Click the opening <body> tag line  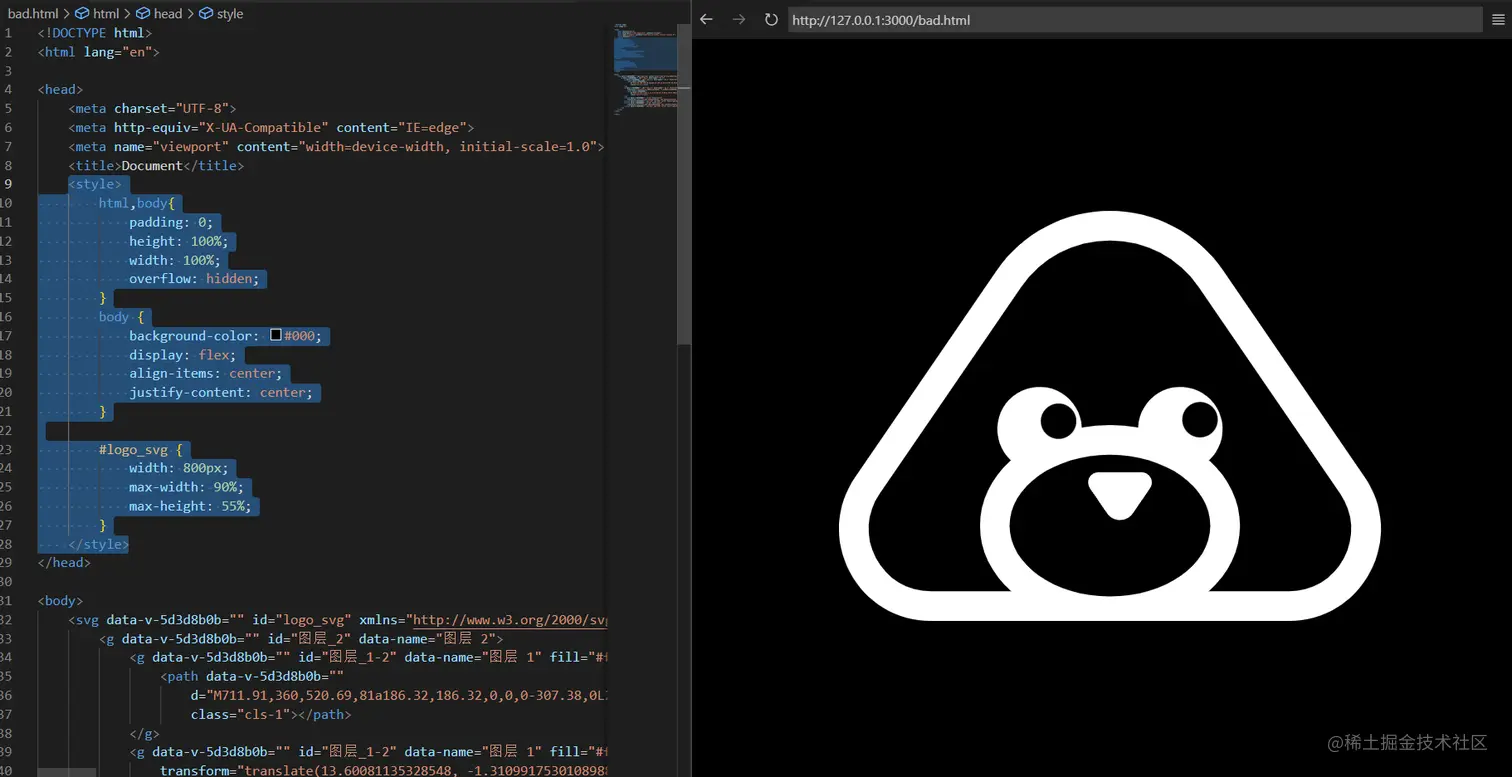coord(61,601)
